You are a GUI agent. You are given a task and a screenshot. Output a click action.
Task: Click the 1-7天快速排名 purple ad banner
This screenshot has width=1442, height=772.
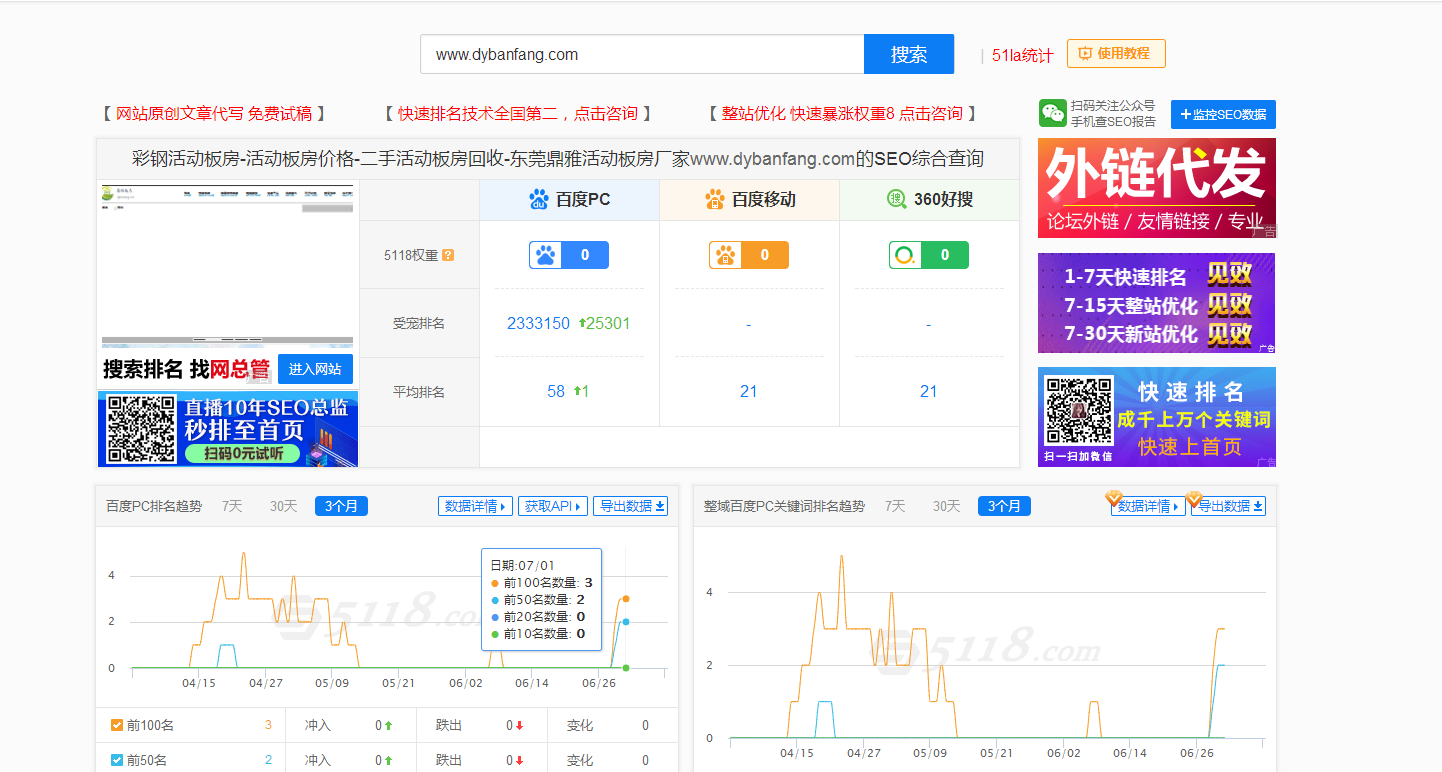coord(1157,303)
